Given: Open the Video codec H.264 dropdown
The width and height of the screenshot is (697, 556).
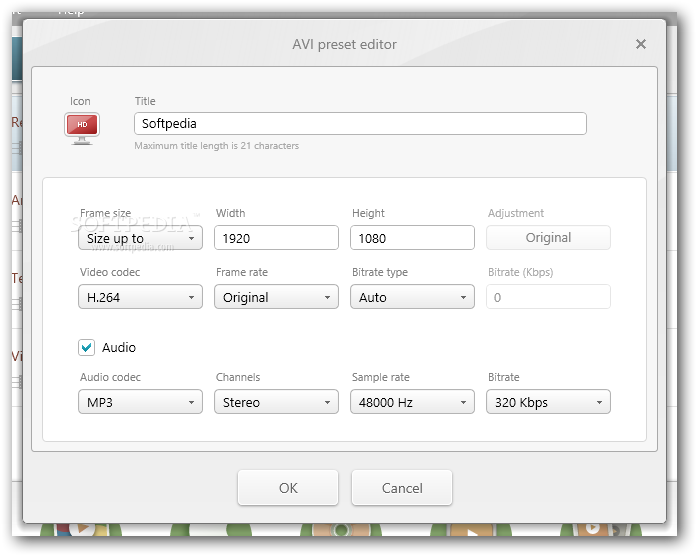Looking at the screenshot, I should coord(140,297).
